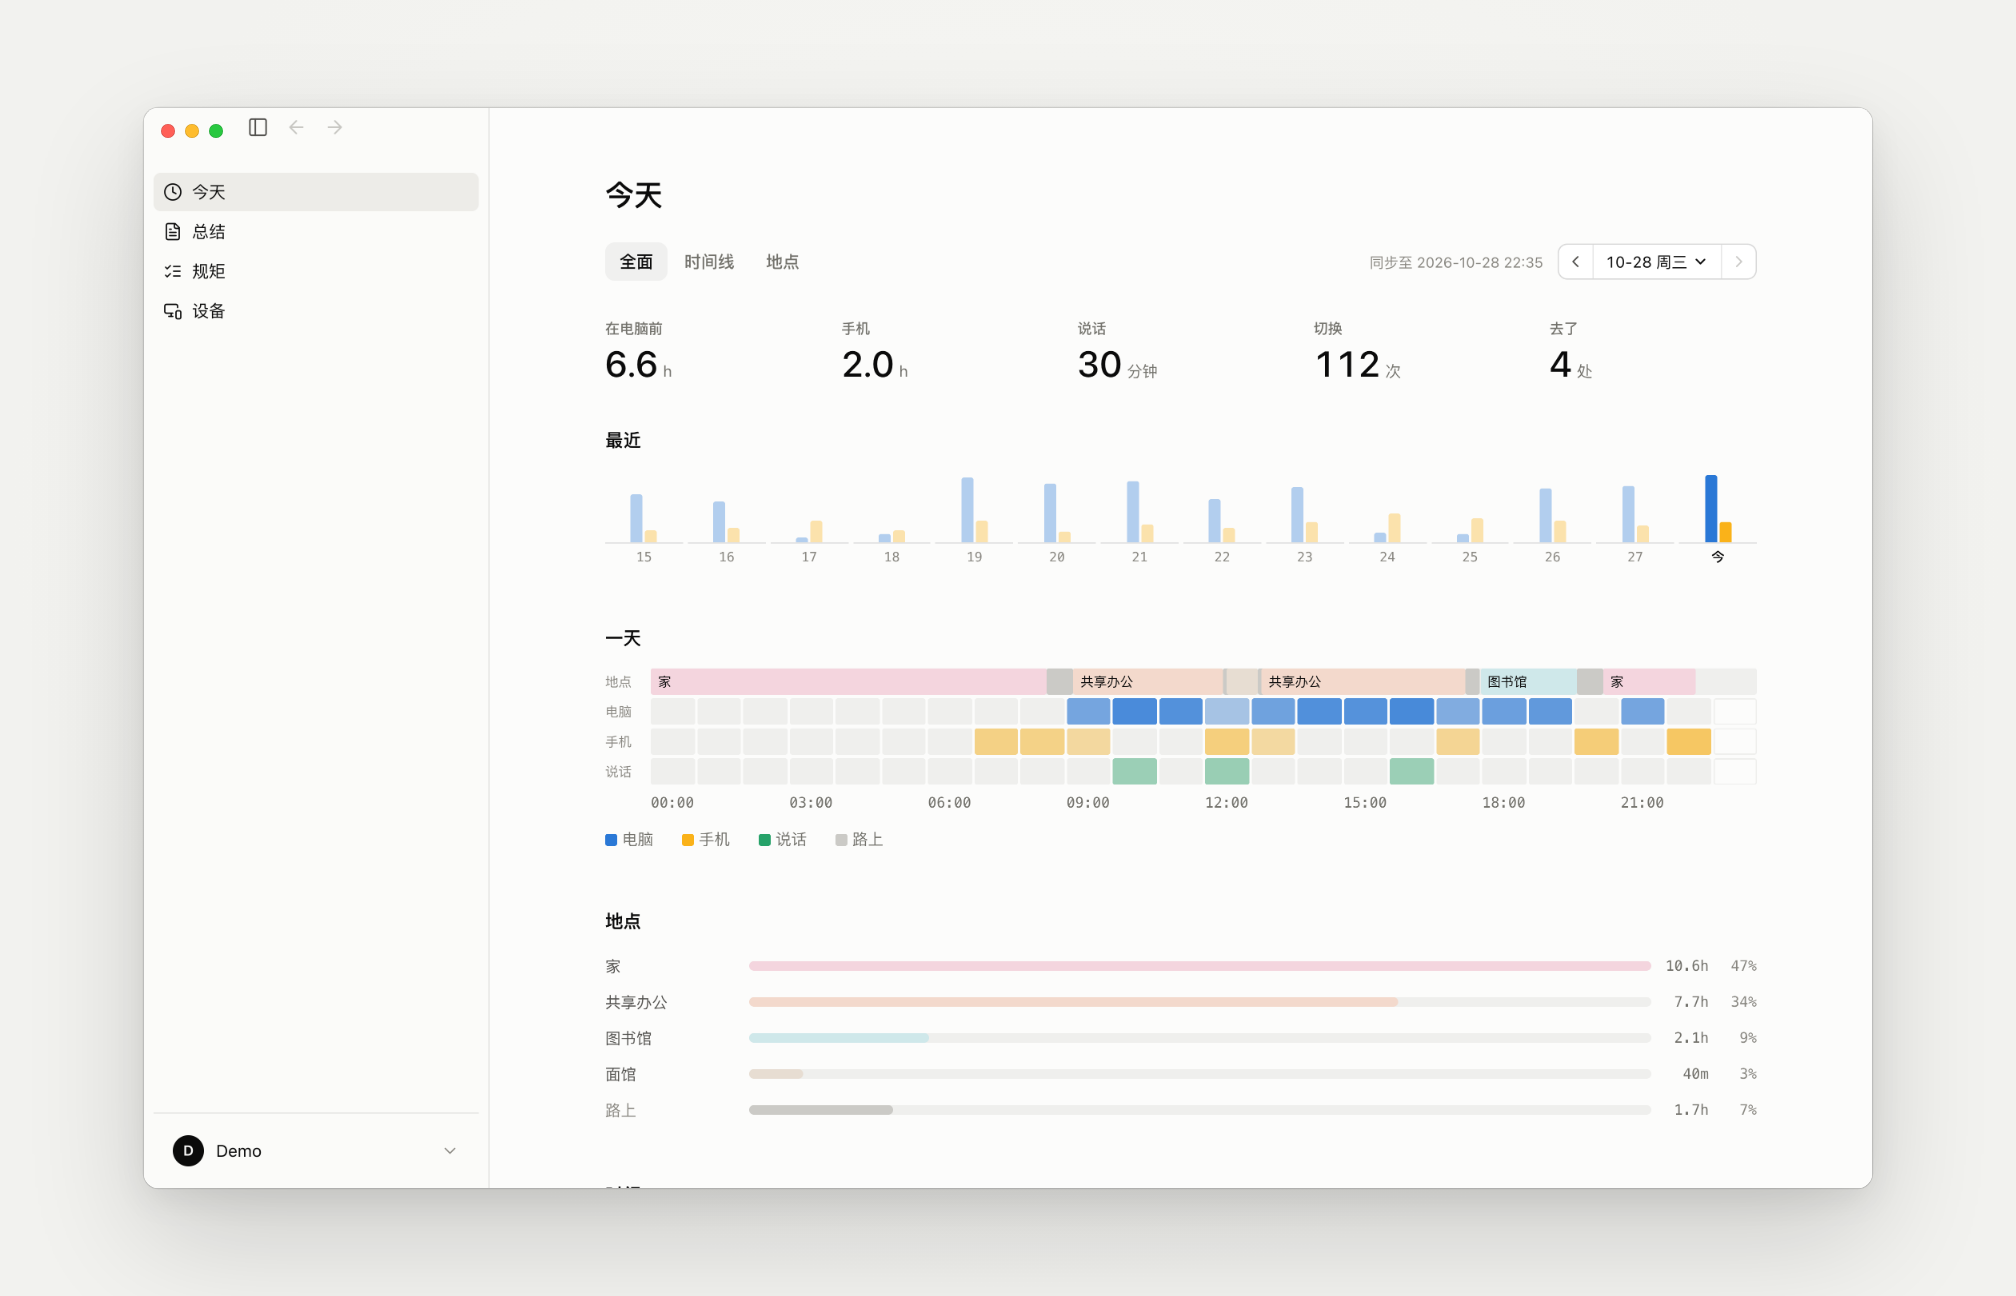Click the 面馆 location row label
This screenshot has height=1296, width=2016.
(x=621, y=1074)
